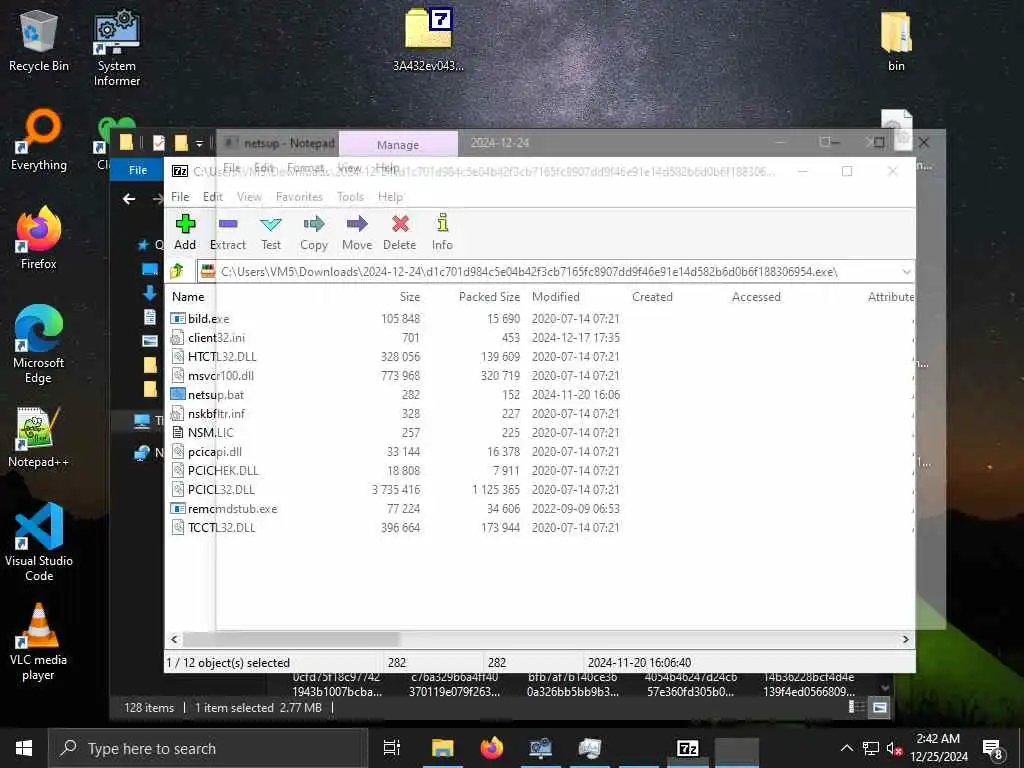Go back in the Explorer window
The height and width of the screenshot is (768, 1024).
pos(129,199)
